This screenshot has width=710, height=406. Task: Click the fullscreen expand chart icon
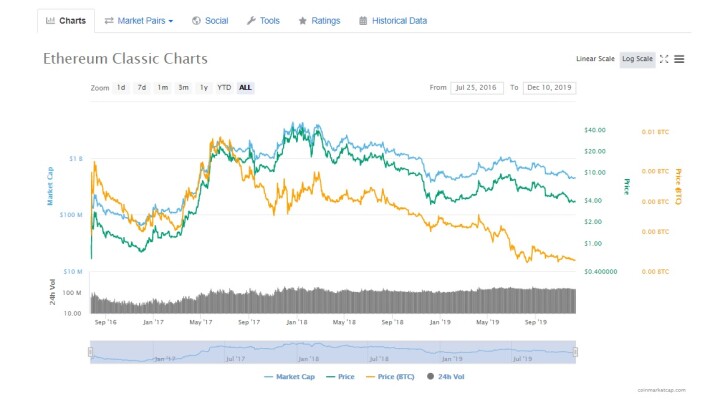(664, 59)
